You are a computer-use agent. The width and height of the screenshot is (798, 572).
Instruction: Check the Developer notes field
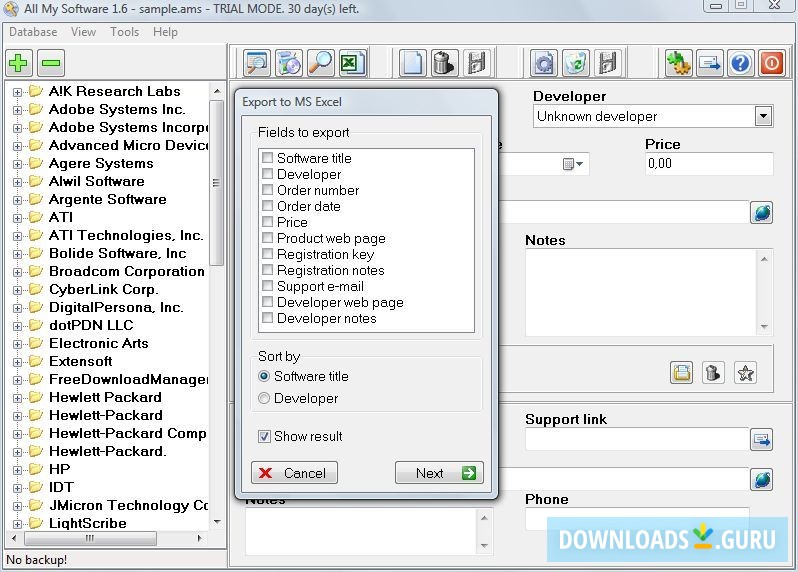(x=267, y=318)
